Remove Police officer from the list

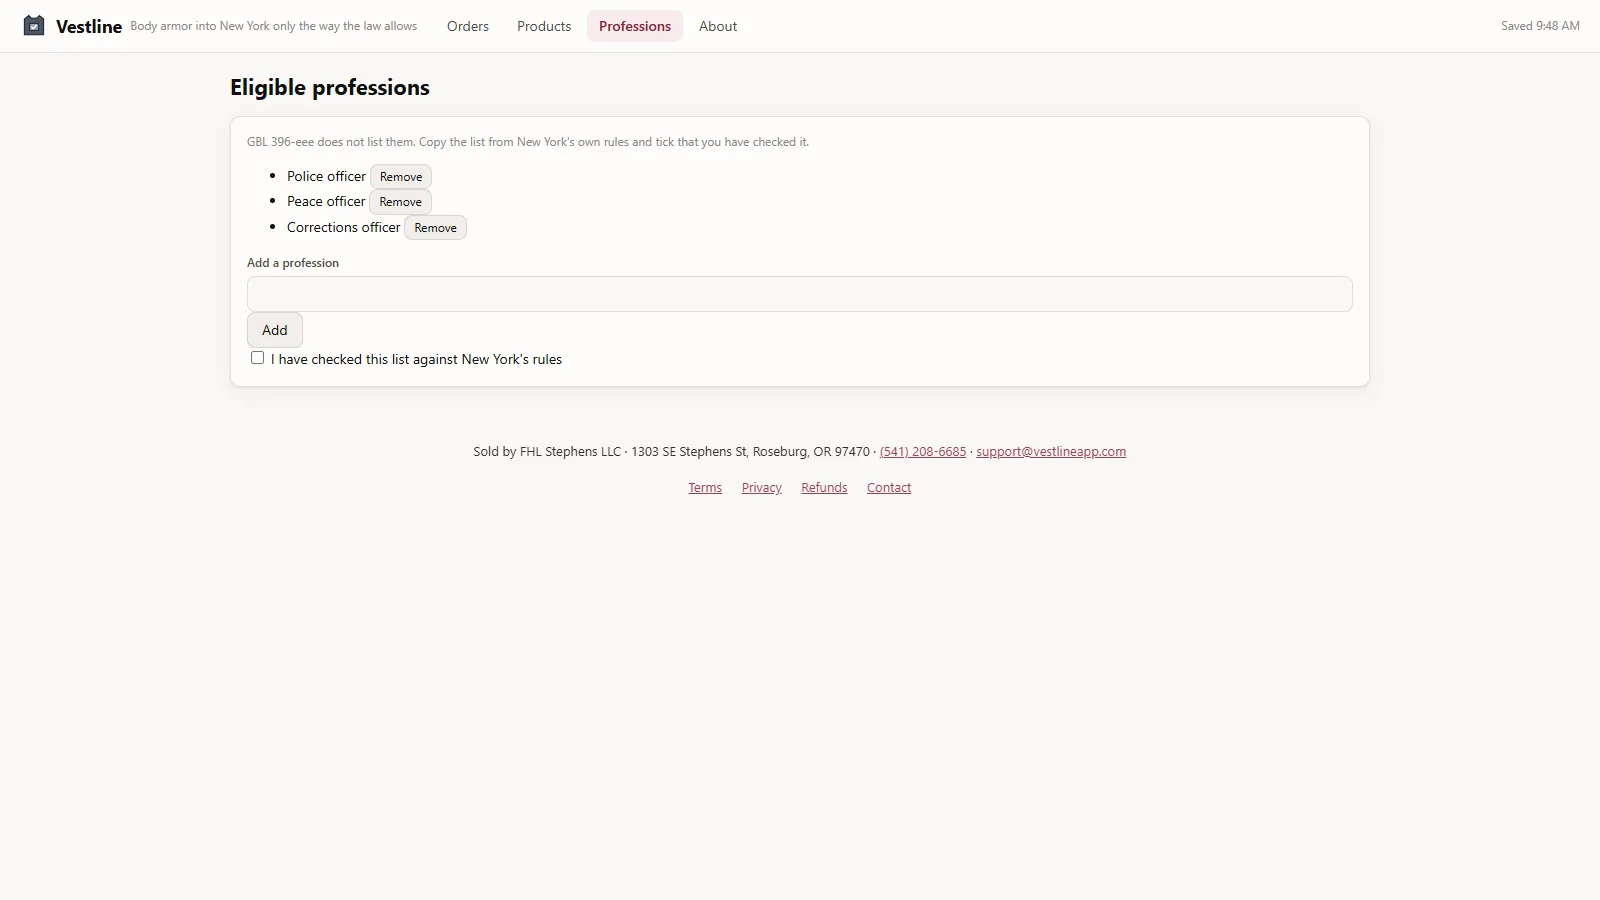(401, 177)
